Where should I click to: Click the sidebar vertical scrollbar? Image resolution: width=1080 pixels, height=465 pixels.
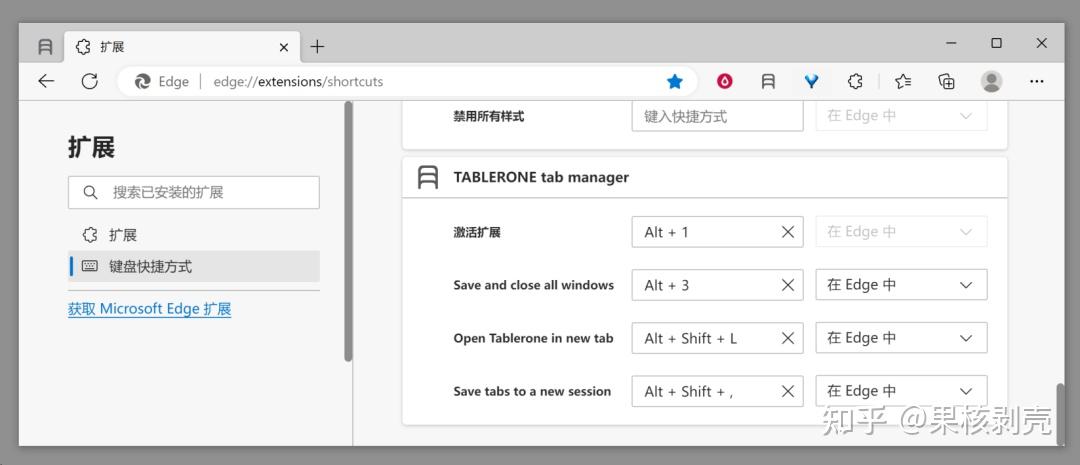pyautogui.click(x=349, y=231)
